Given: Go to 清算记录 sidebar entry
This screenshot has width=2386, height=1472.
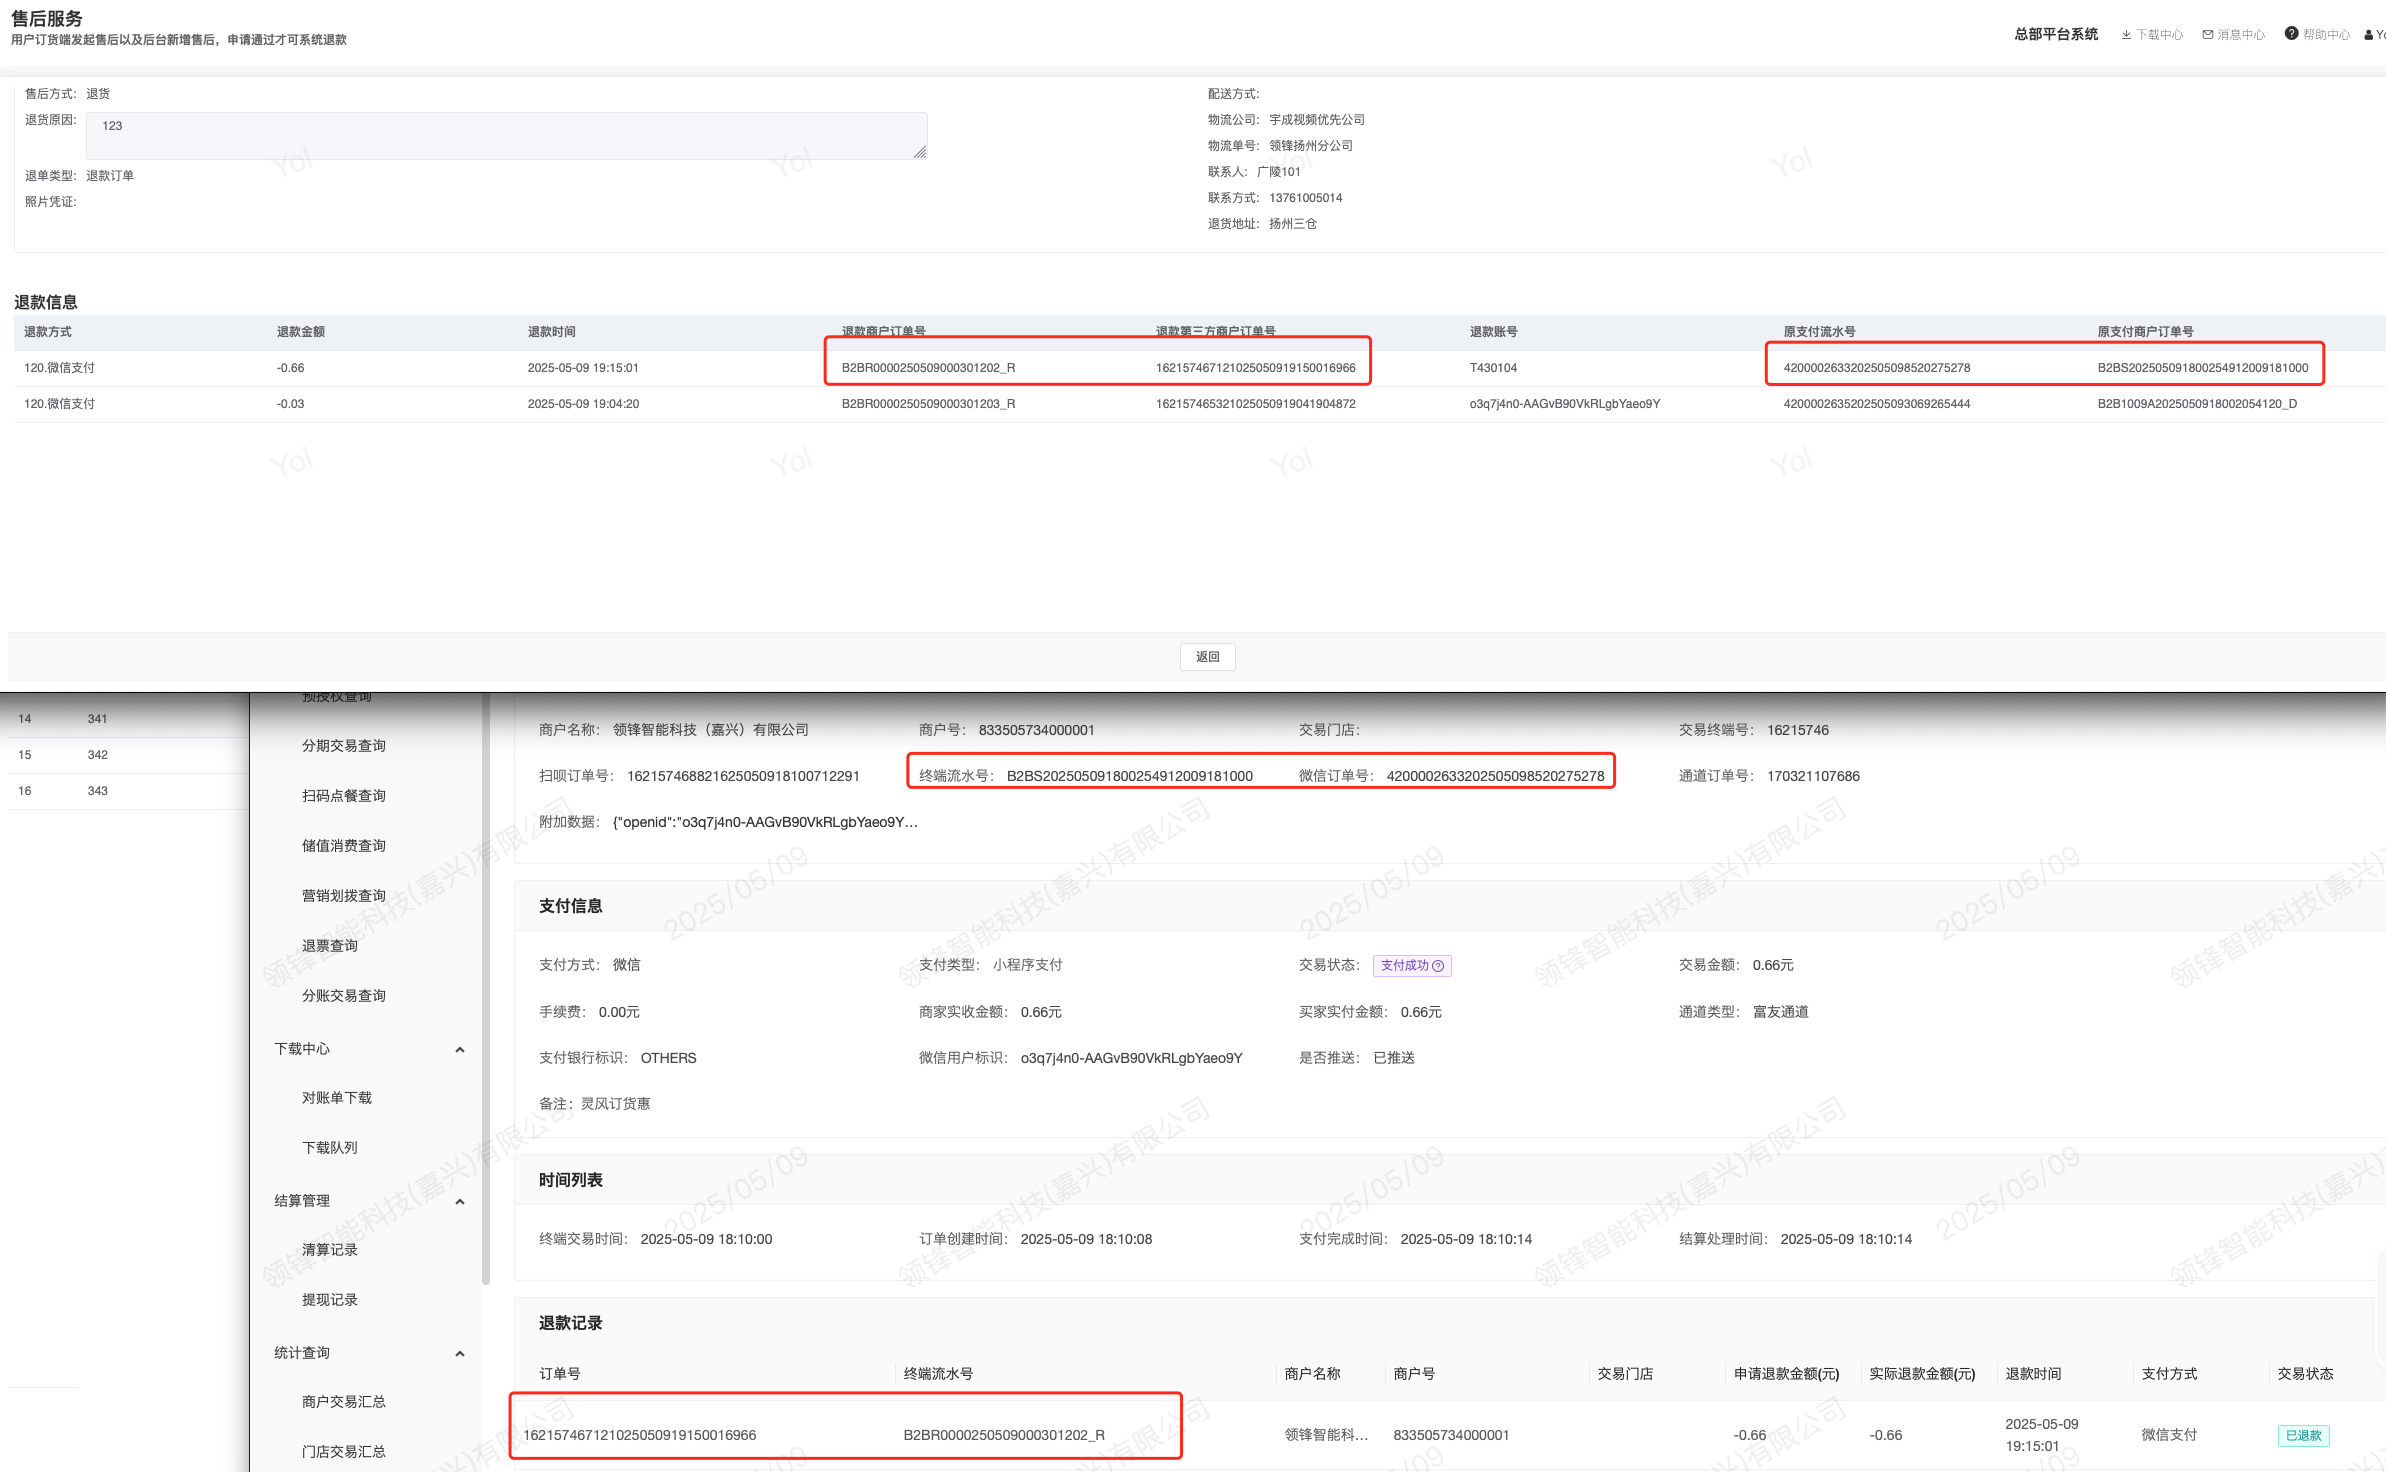Looking at the screenshot, I should [x=329, y=1250].
